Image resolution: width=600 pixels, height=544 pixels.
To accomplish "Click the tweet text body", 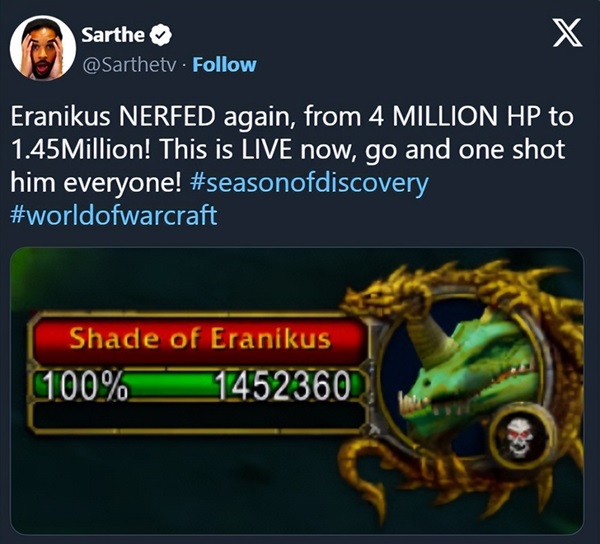I will coord(292,165).
